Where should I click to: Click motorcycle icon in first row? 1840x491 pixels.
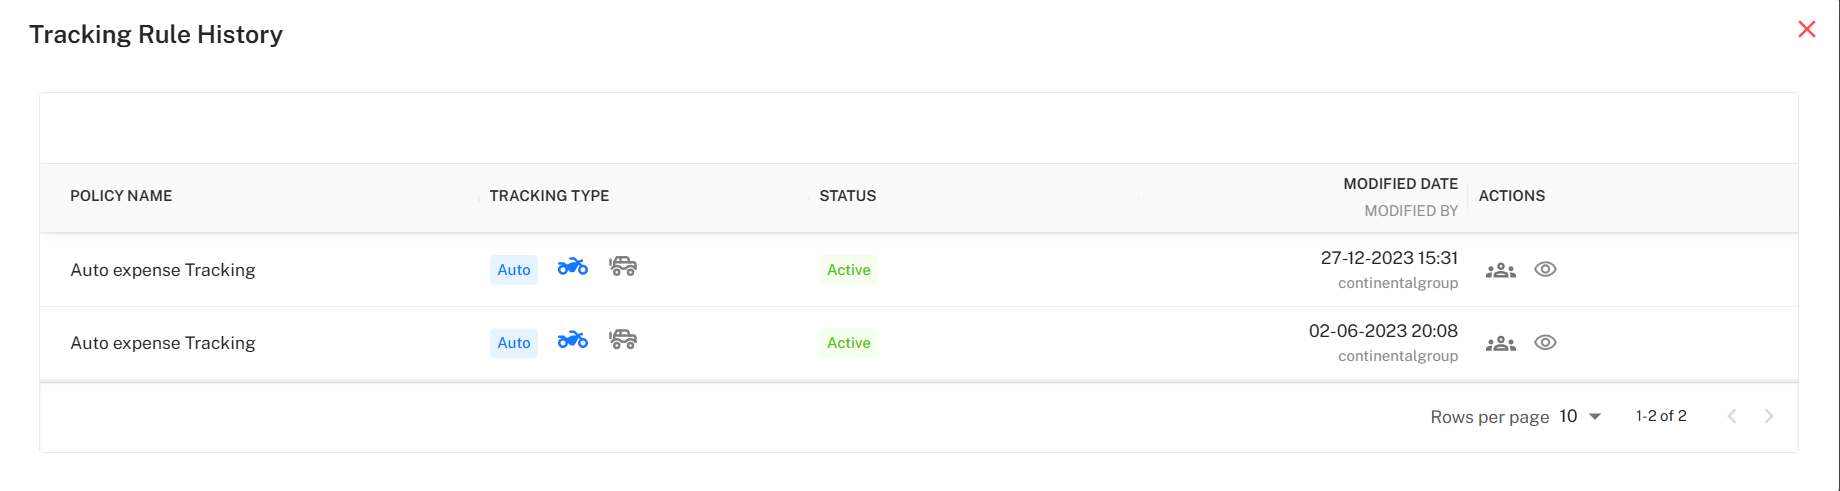click(x=572, y=267)
